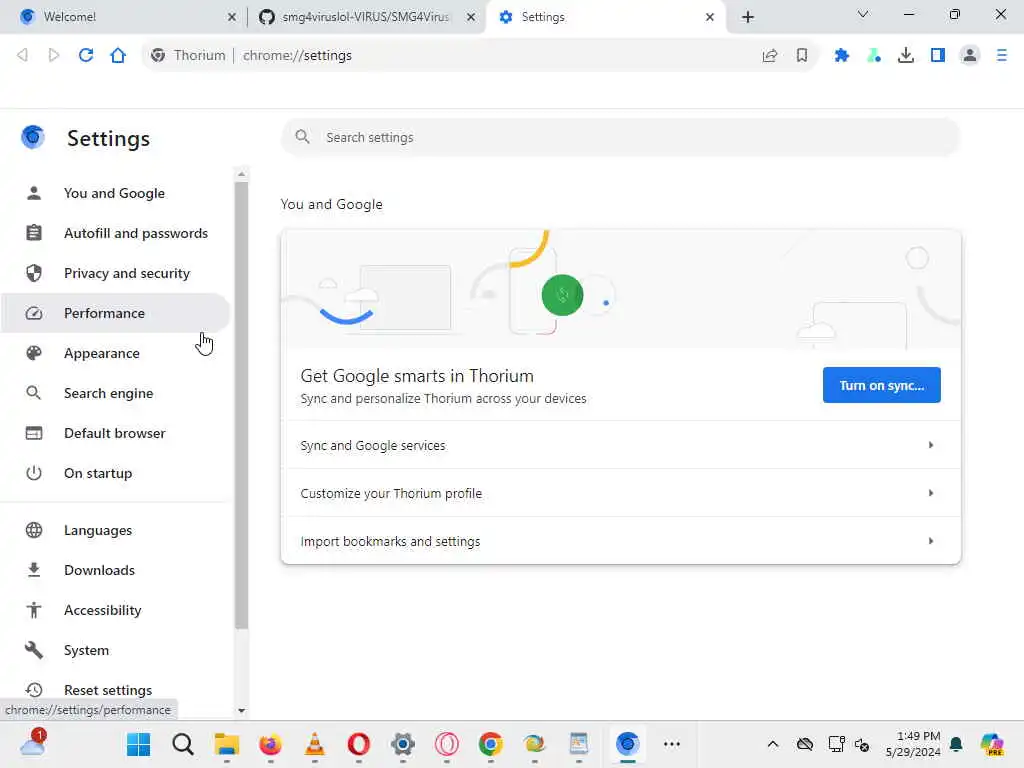This screenshot has height=768, width=1024.
Task: Click the Thorium site info chip
Action: coord(188,56)
